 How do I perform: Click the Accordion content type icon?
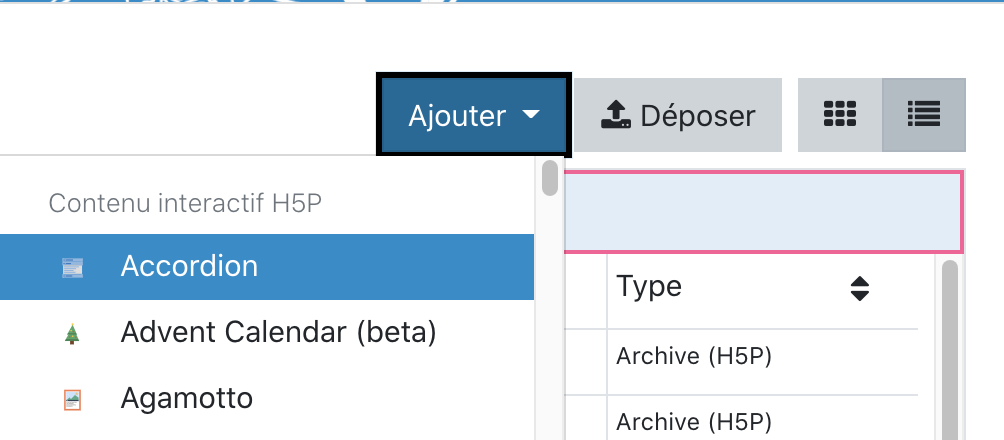[72, 267]
